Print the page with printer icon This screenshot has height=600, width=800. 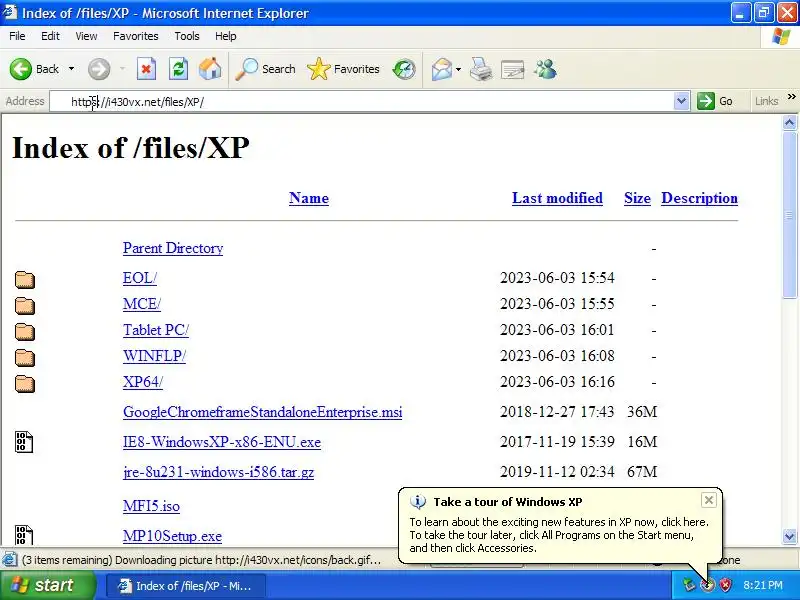pos(481,69)
